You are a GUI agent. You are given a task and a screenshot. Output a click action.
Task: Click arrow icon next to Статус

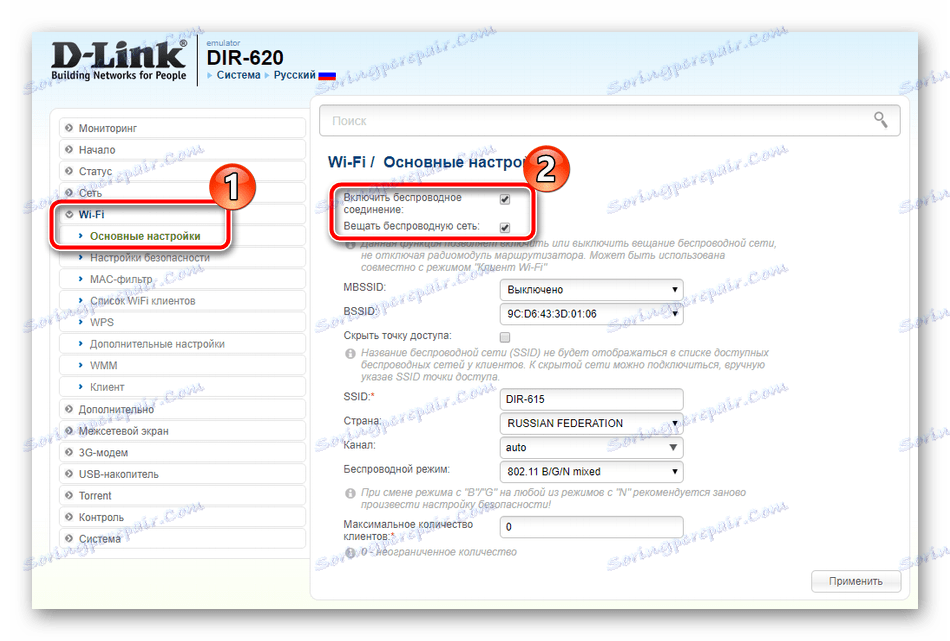pyautogui.click(x=69, y=171)
